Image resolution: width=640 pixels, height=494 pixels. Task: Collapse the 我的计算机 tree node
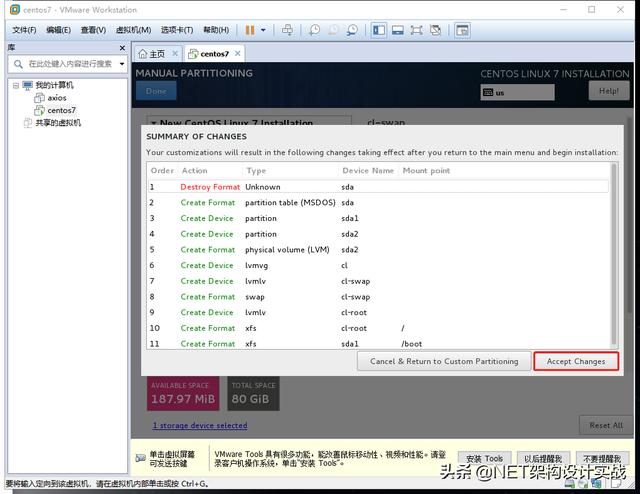[16, 85]
